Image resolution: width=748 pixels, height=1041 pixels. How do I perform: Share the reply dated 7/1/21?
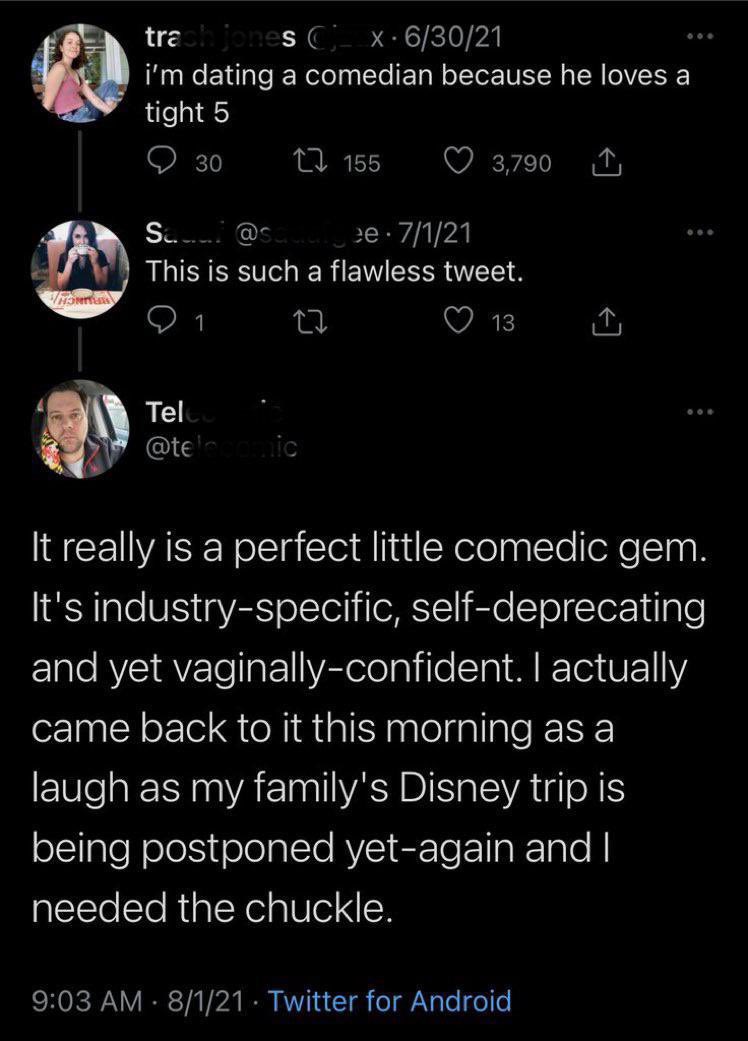(x=606, y=322)
